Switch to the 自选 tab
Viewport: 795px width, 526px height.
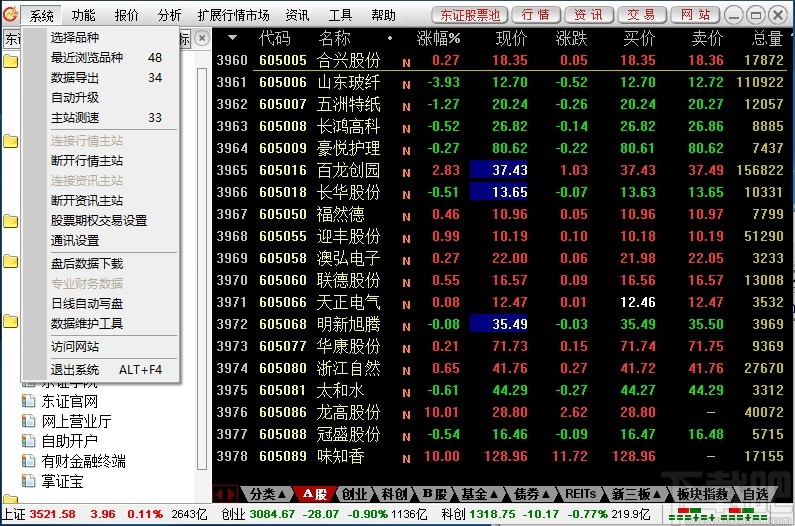pyautogui.click(x=755, y=494)
